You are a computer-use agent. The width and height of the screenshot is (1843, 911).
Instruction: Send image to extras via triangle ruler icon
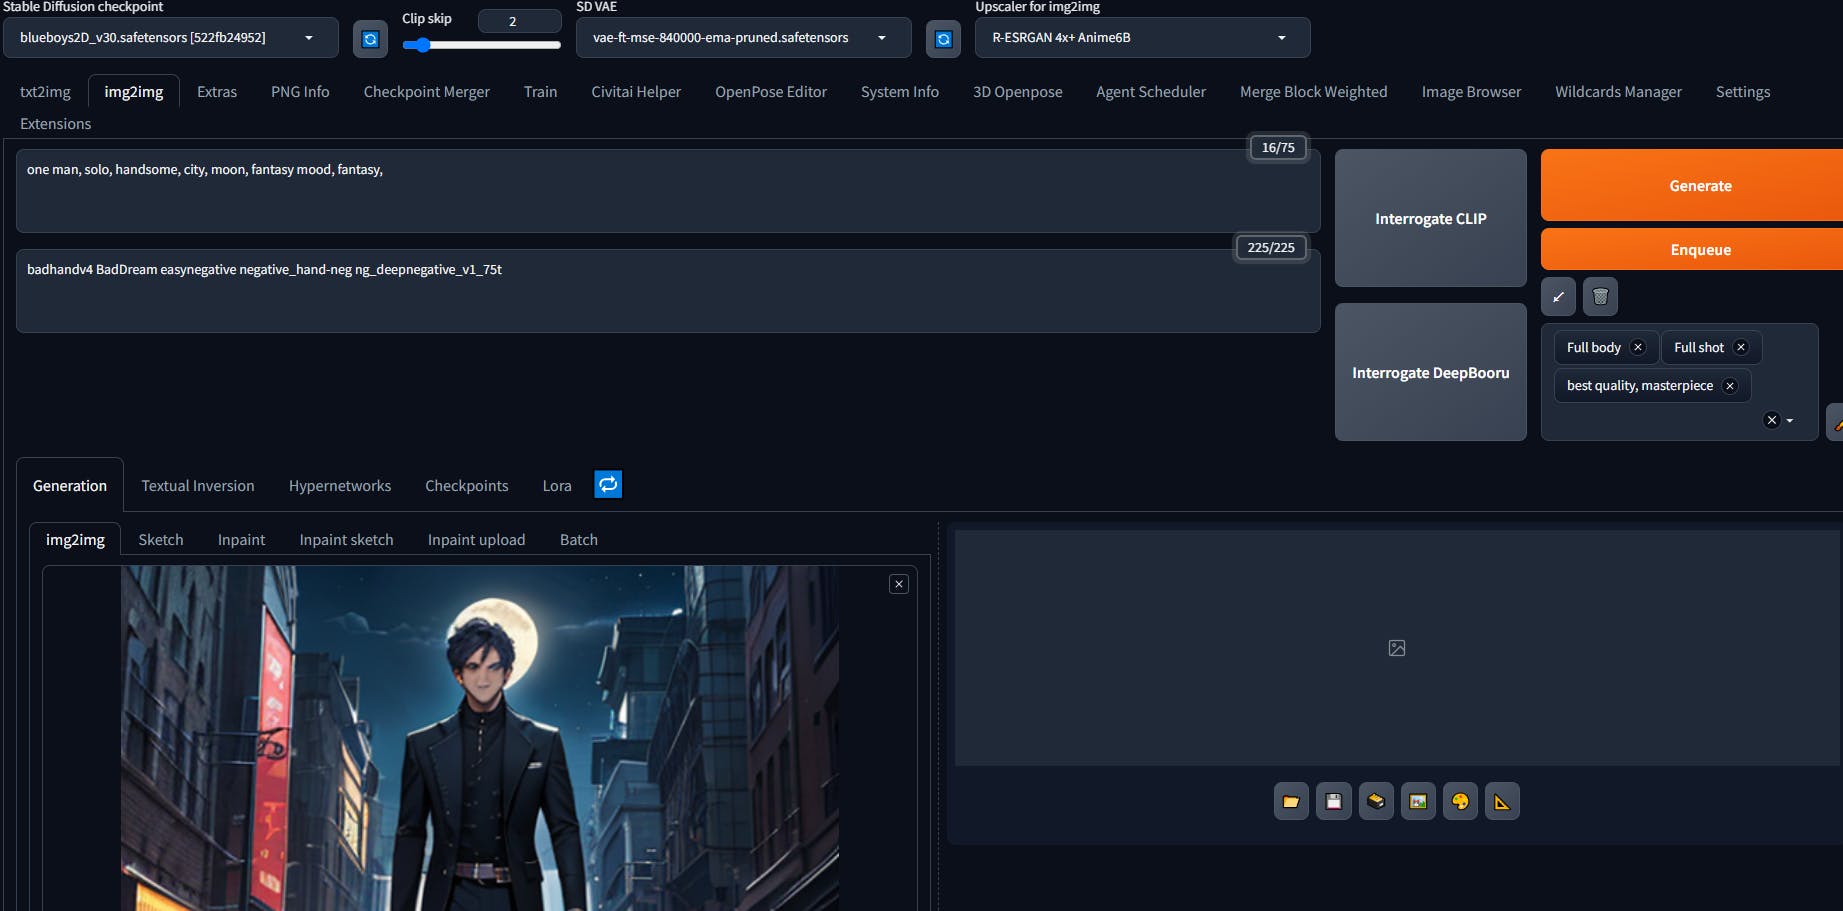coord(1502,801)
